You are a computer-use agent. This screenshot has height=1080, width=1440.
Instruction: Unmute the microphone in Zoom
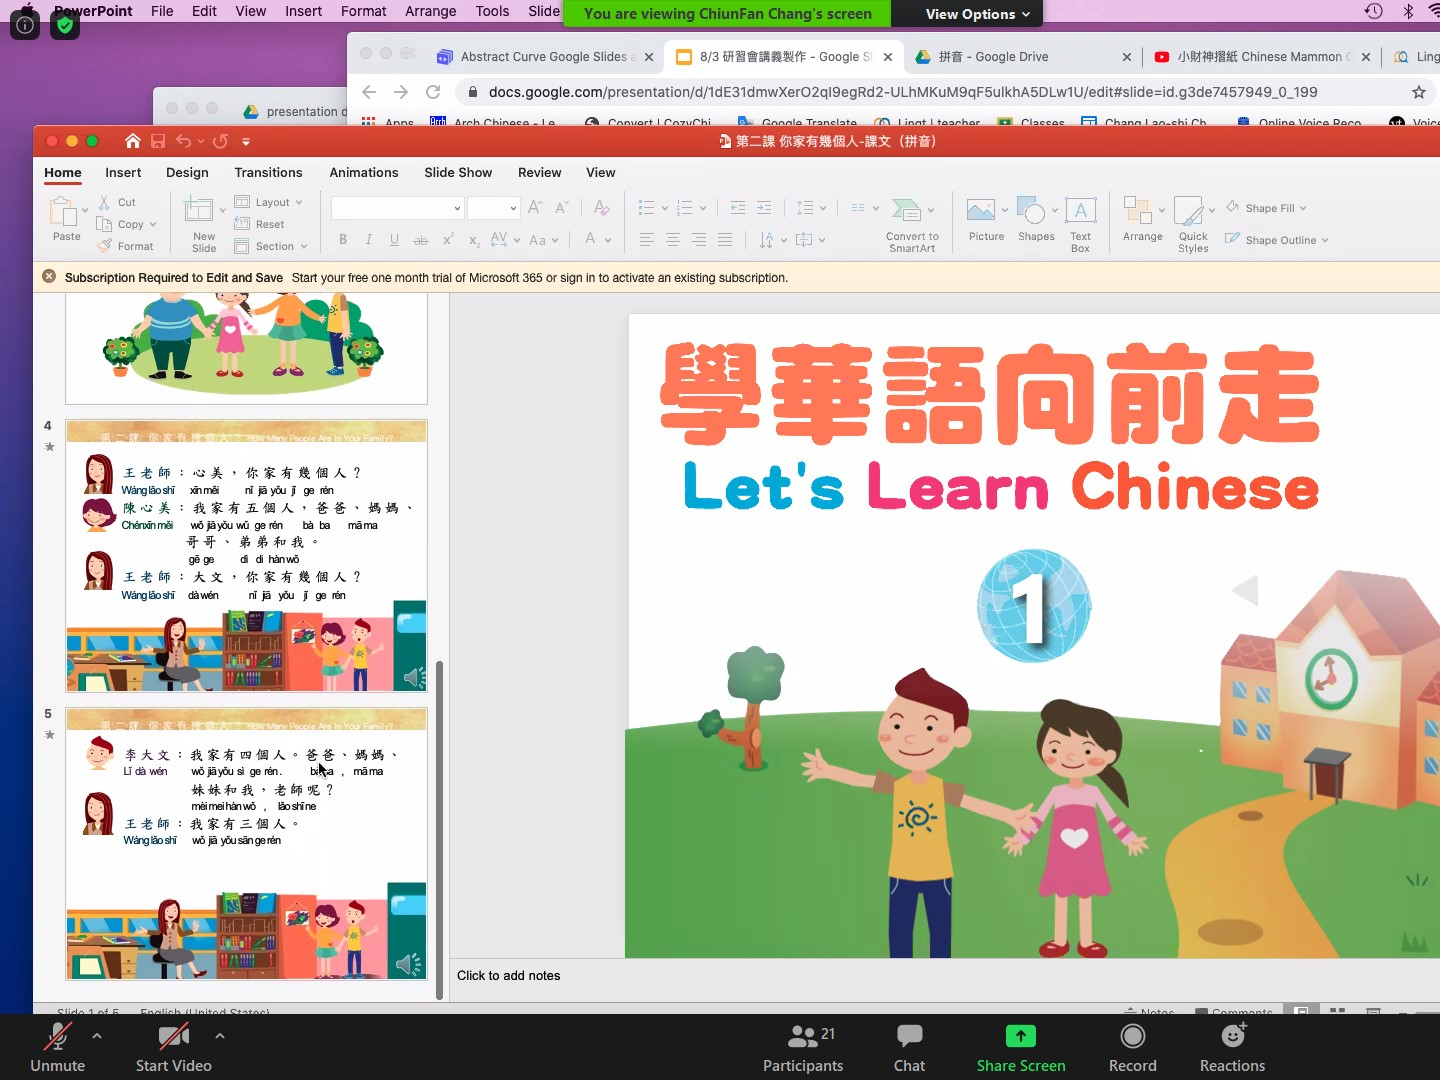coord(58,1046)
